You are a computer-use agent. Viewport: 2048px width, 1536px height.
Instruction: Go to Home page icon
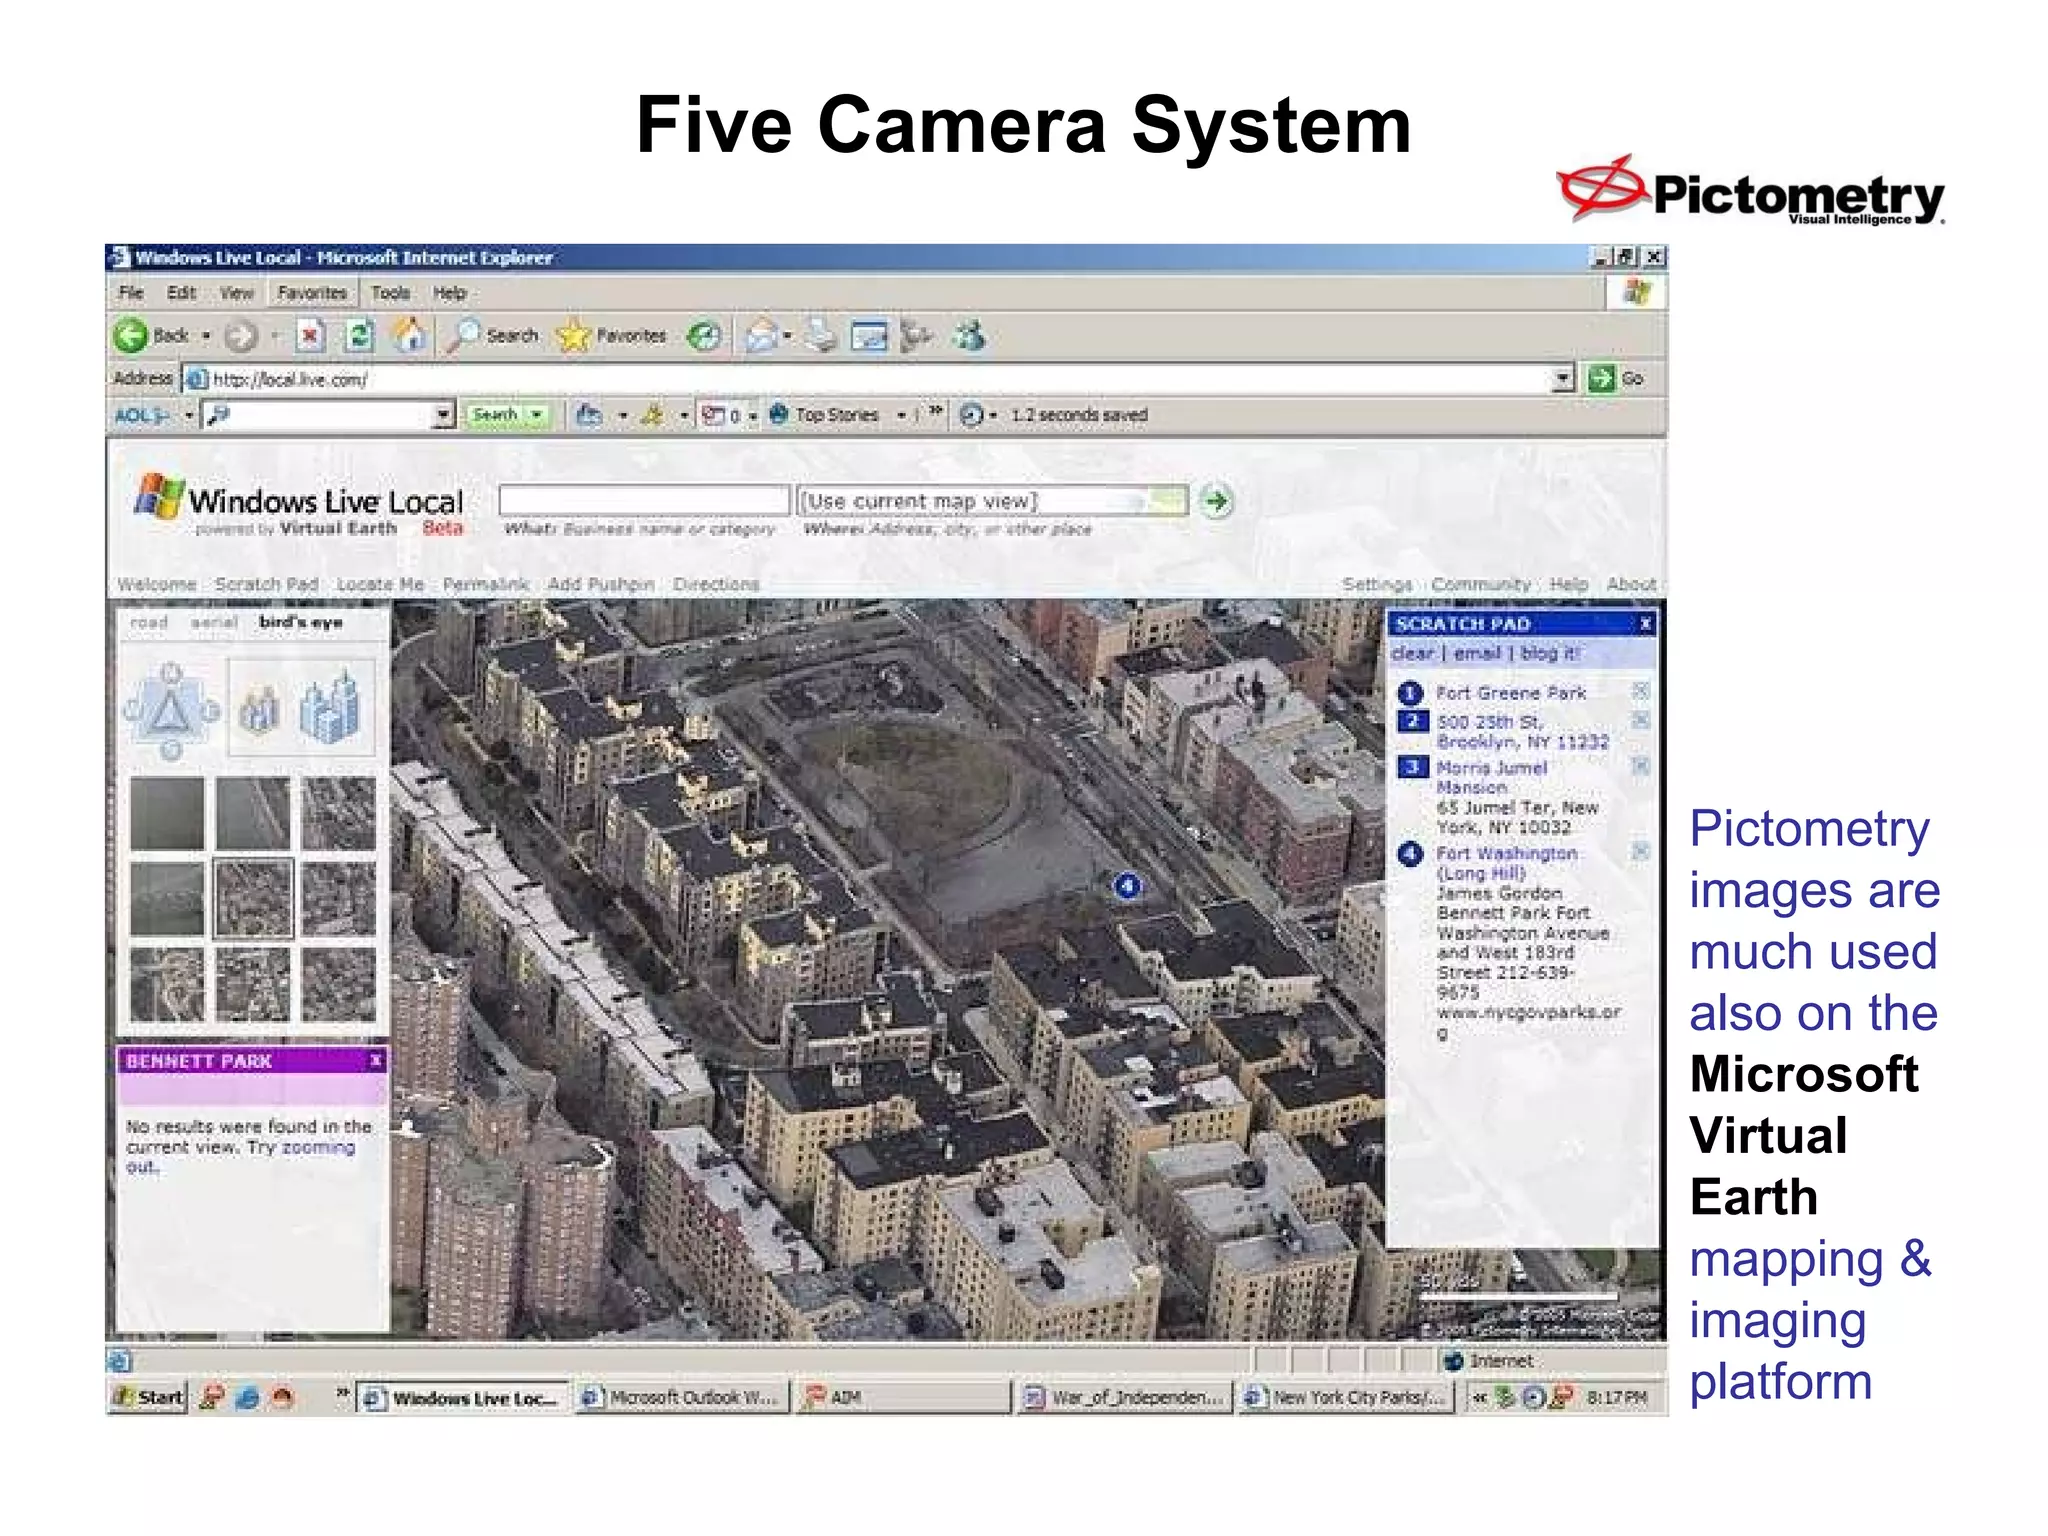click(409, 336)
